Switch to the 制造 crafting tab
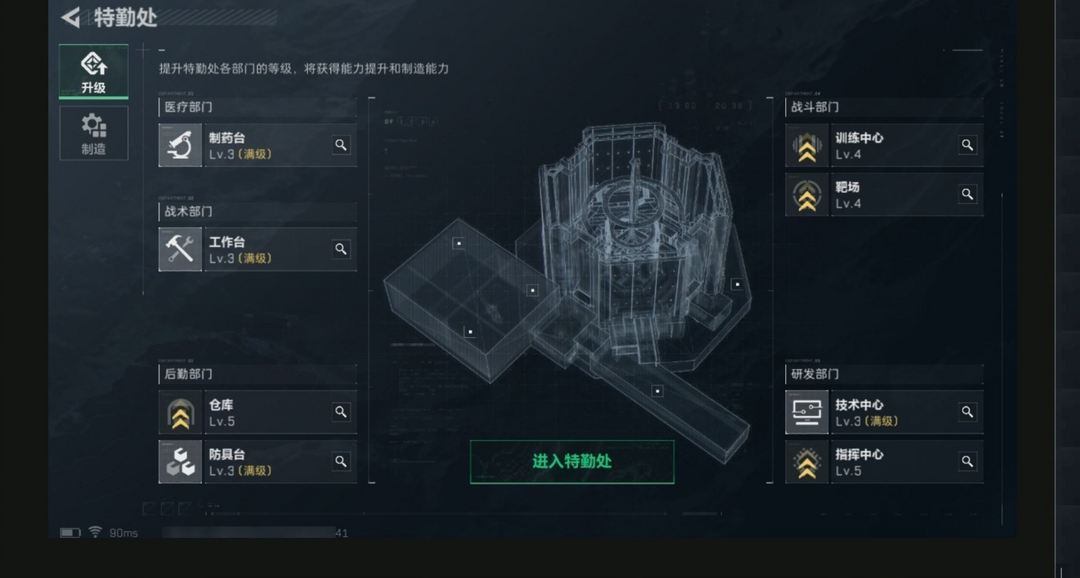Screen dimensions: 1080x578 [x=94, y=134]
